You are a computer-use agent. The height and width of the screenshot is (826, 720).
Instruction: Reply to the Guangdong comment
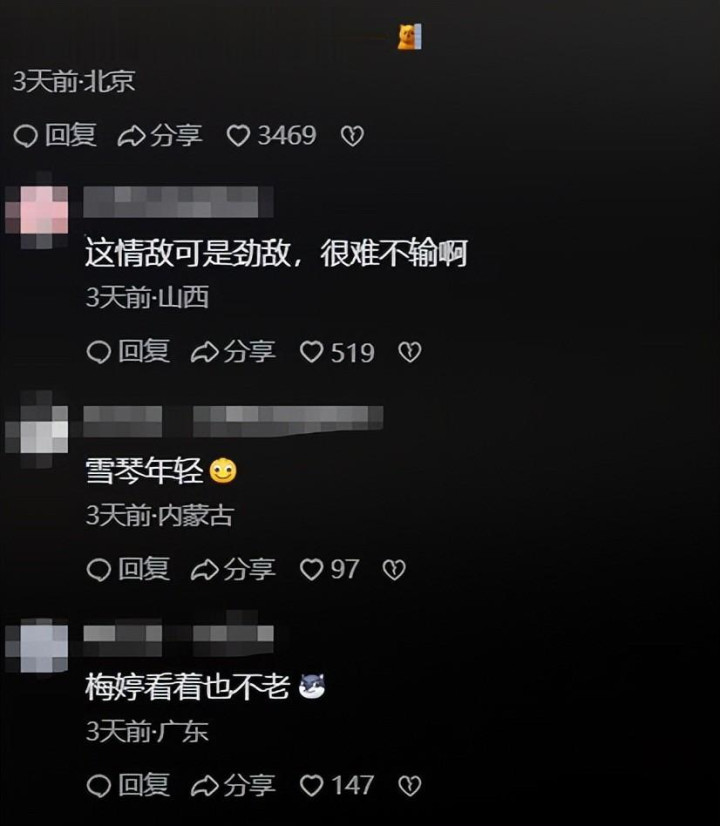click(x=128, y=785)
